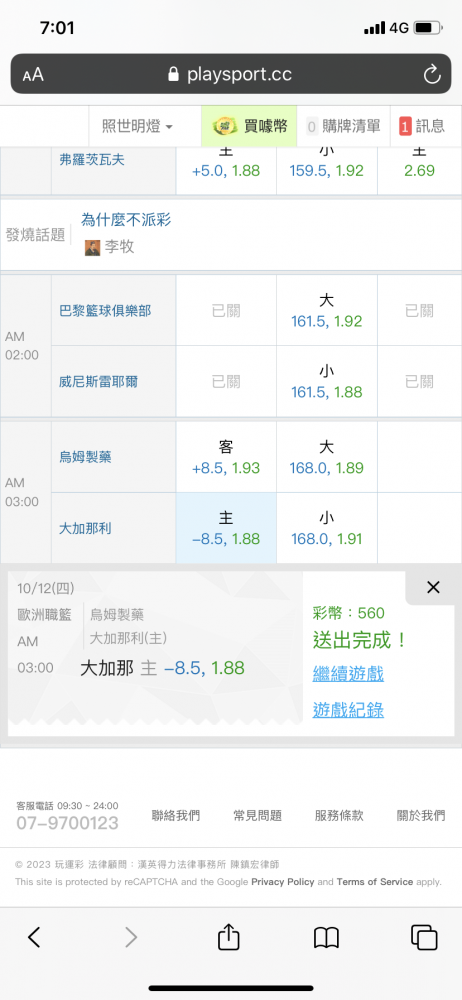
Task: Open Safari share sheet icon
Action: pos(228,938)
